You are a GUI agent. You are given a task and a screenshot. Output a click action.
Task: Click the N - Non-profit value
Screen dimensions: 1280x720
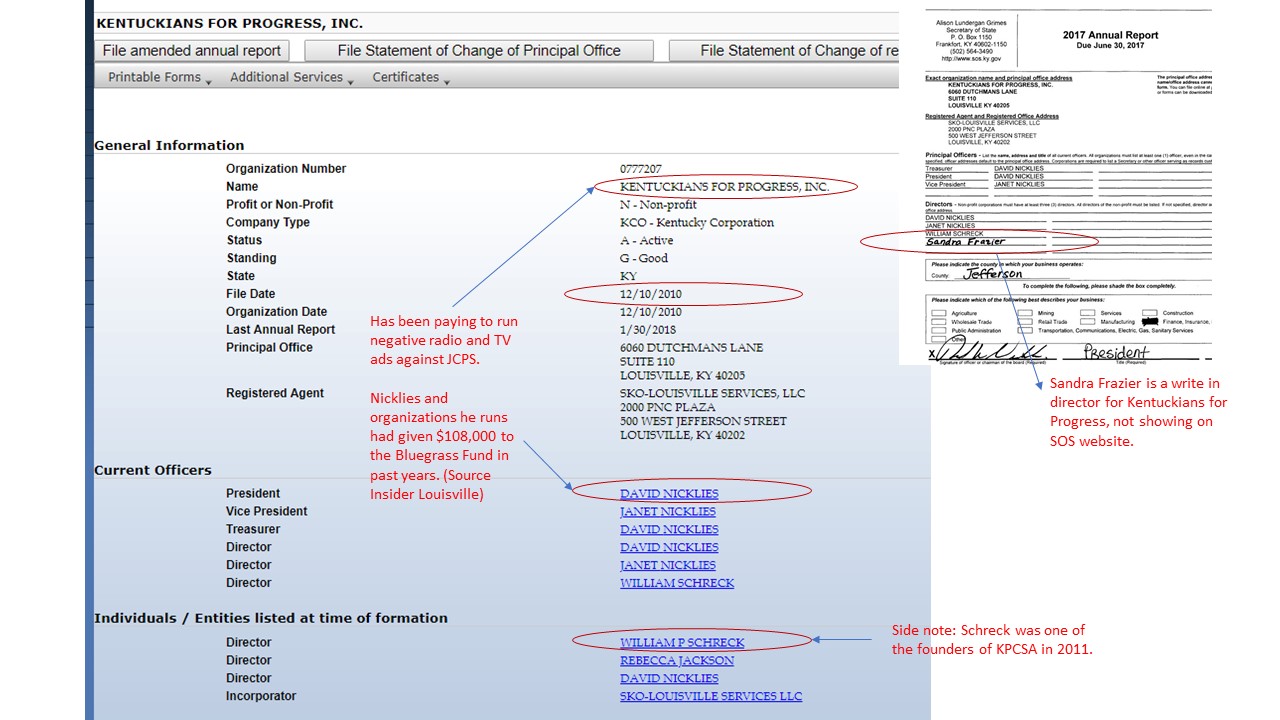[659, 205]
